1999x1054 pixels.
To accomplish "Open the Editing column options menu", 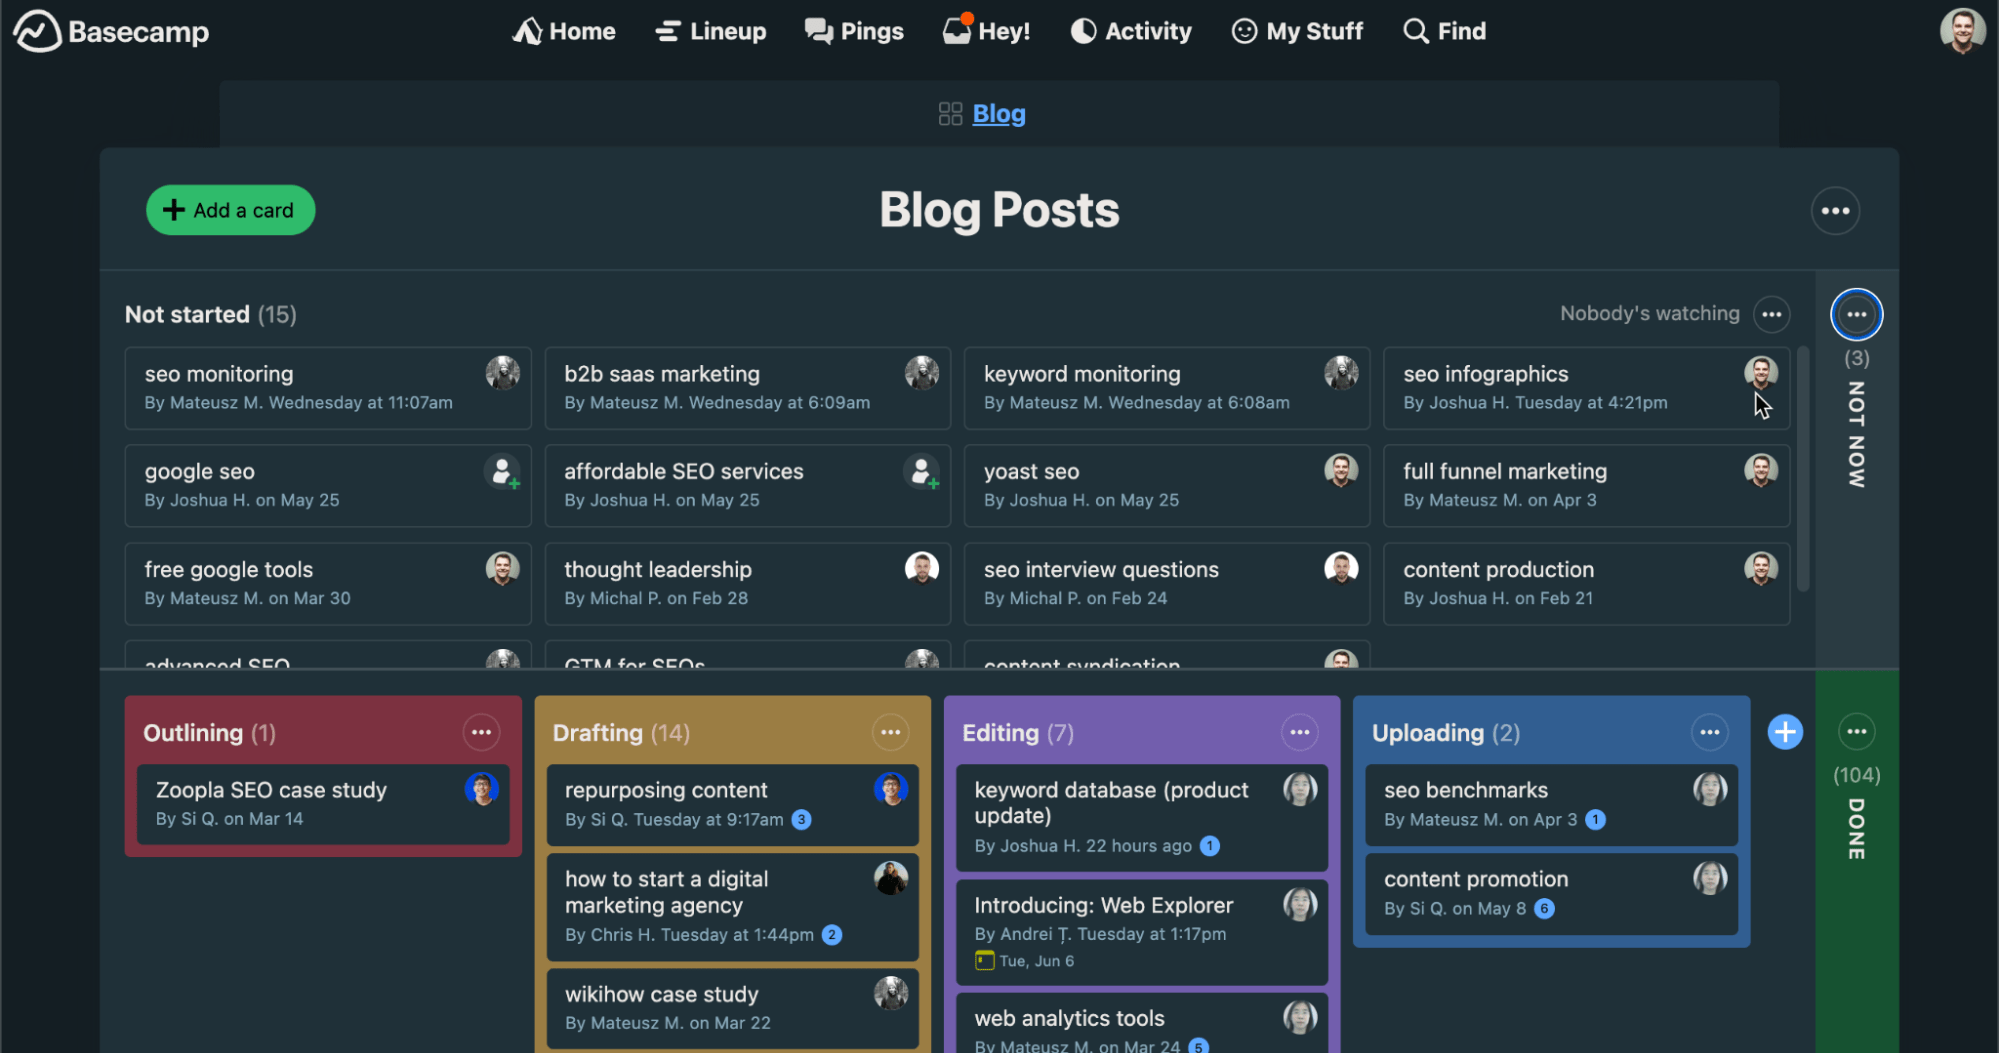I will [1299, 733].
